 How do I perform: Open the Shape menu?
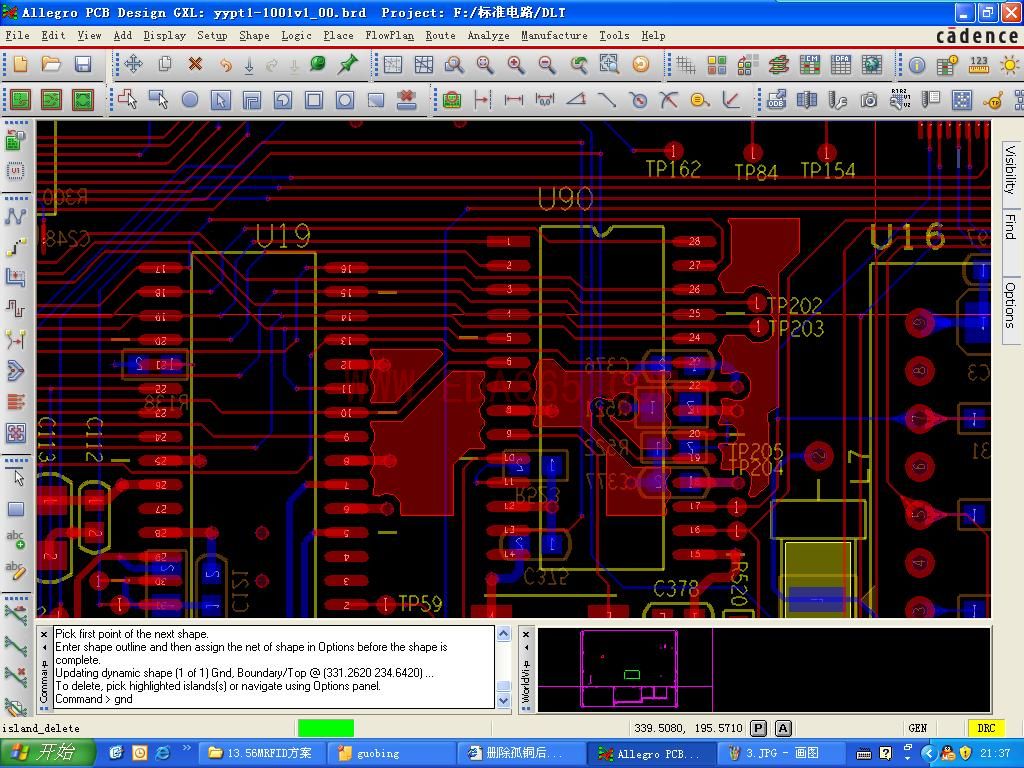(253, 35)
